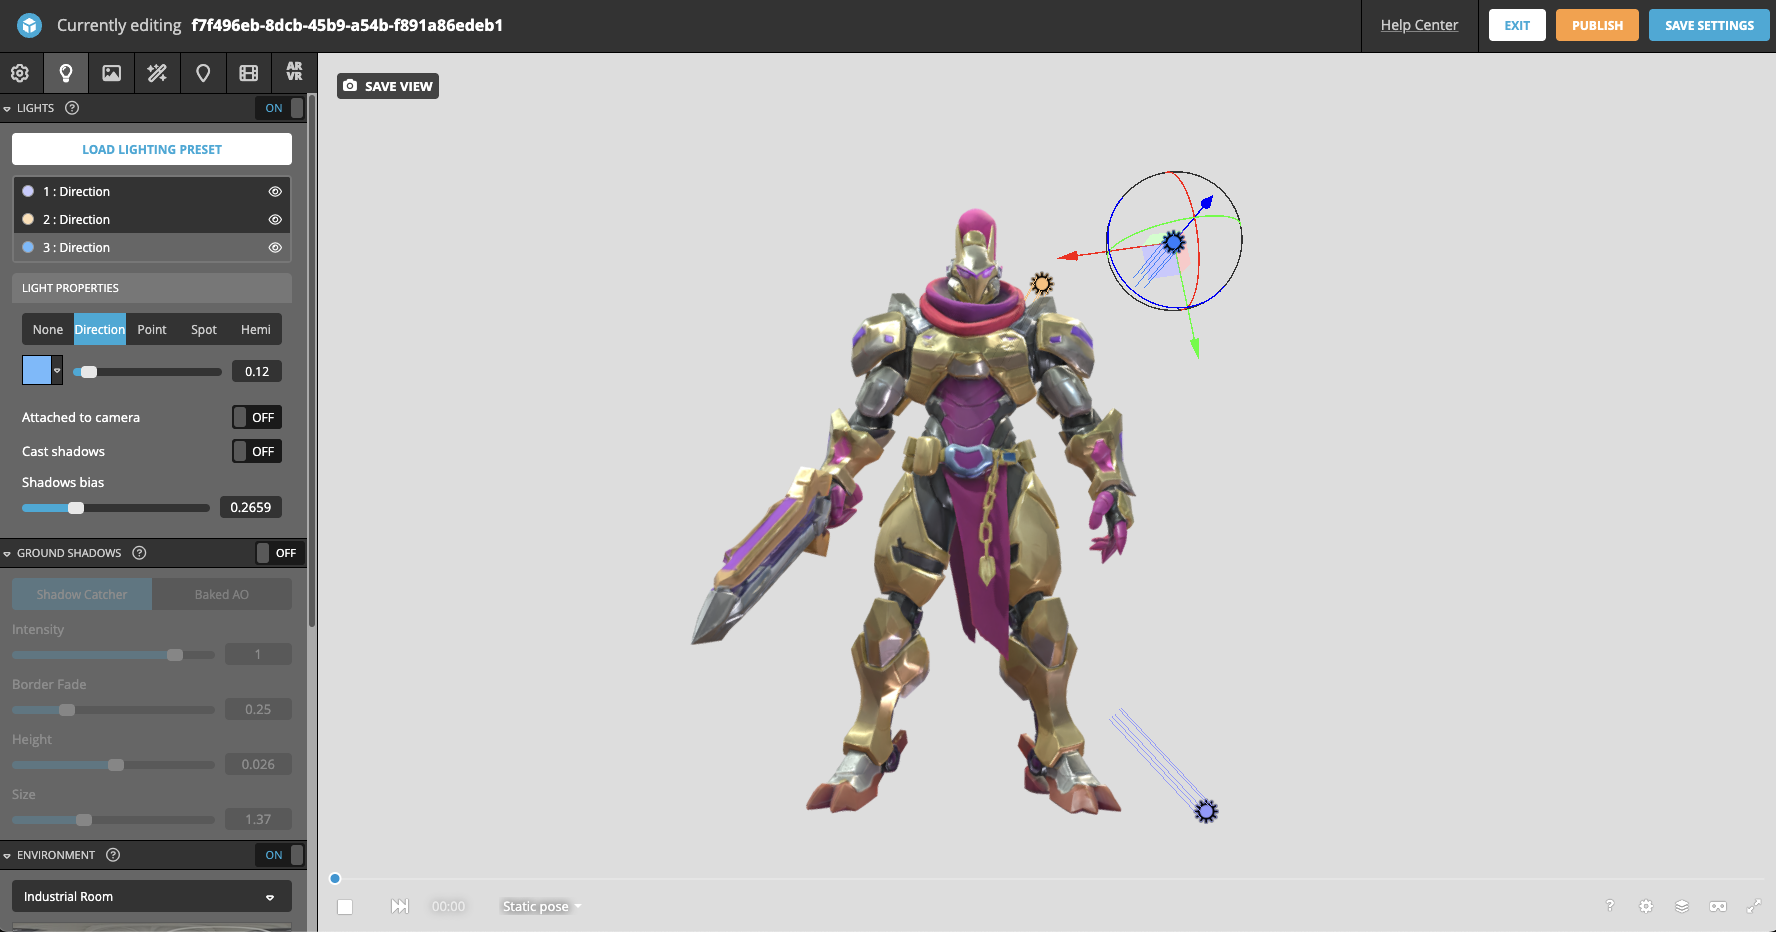Open the Static pose animation dropdown

pyautogui.click(x=541, y=906)
